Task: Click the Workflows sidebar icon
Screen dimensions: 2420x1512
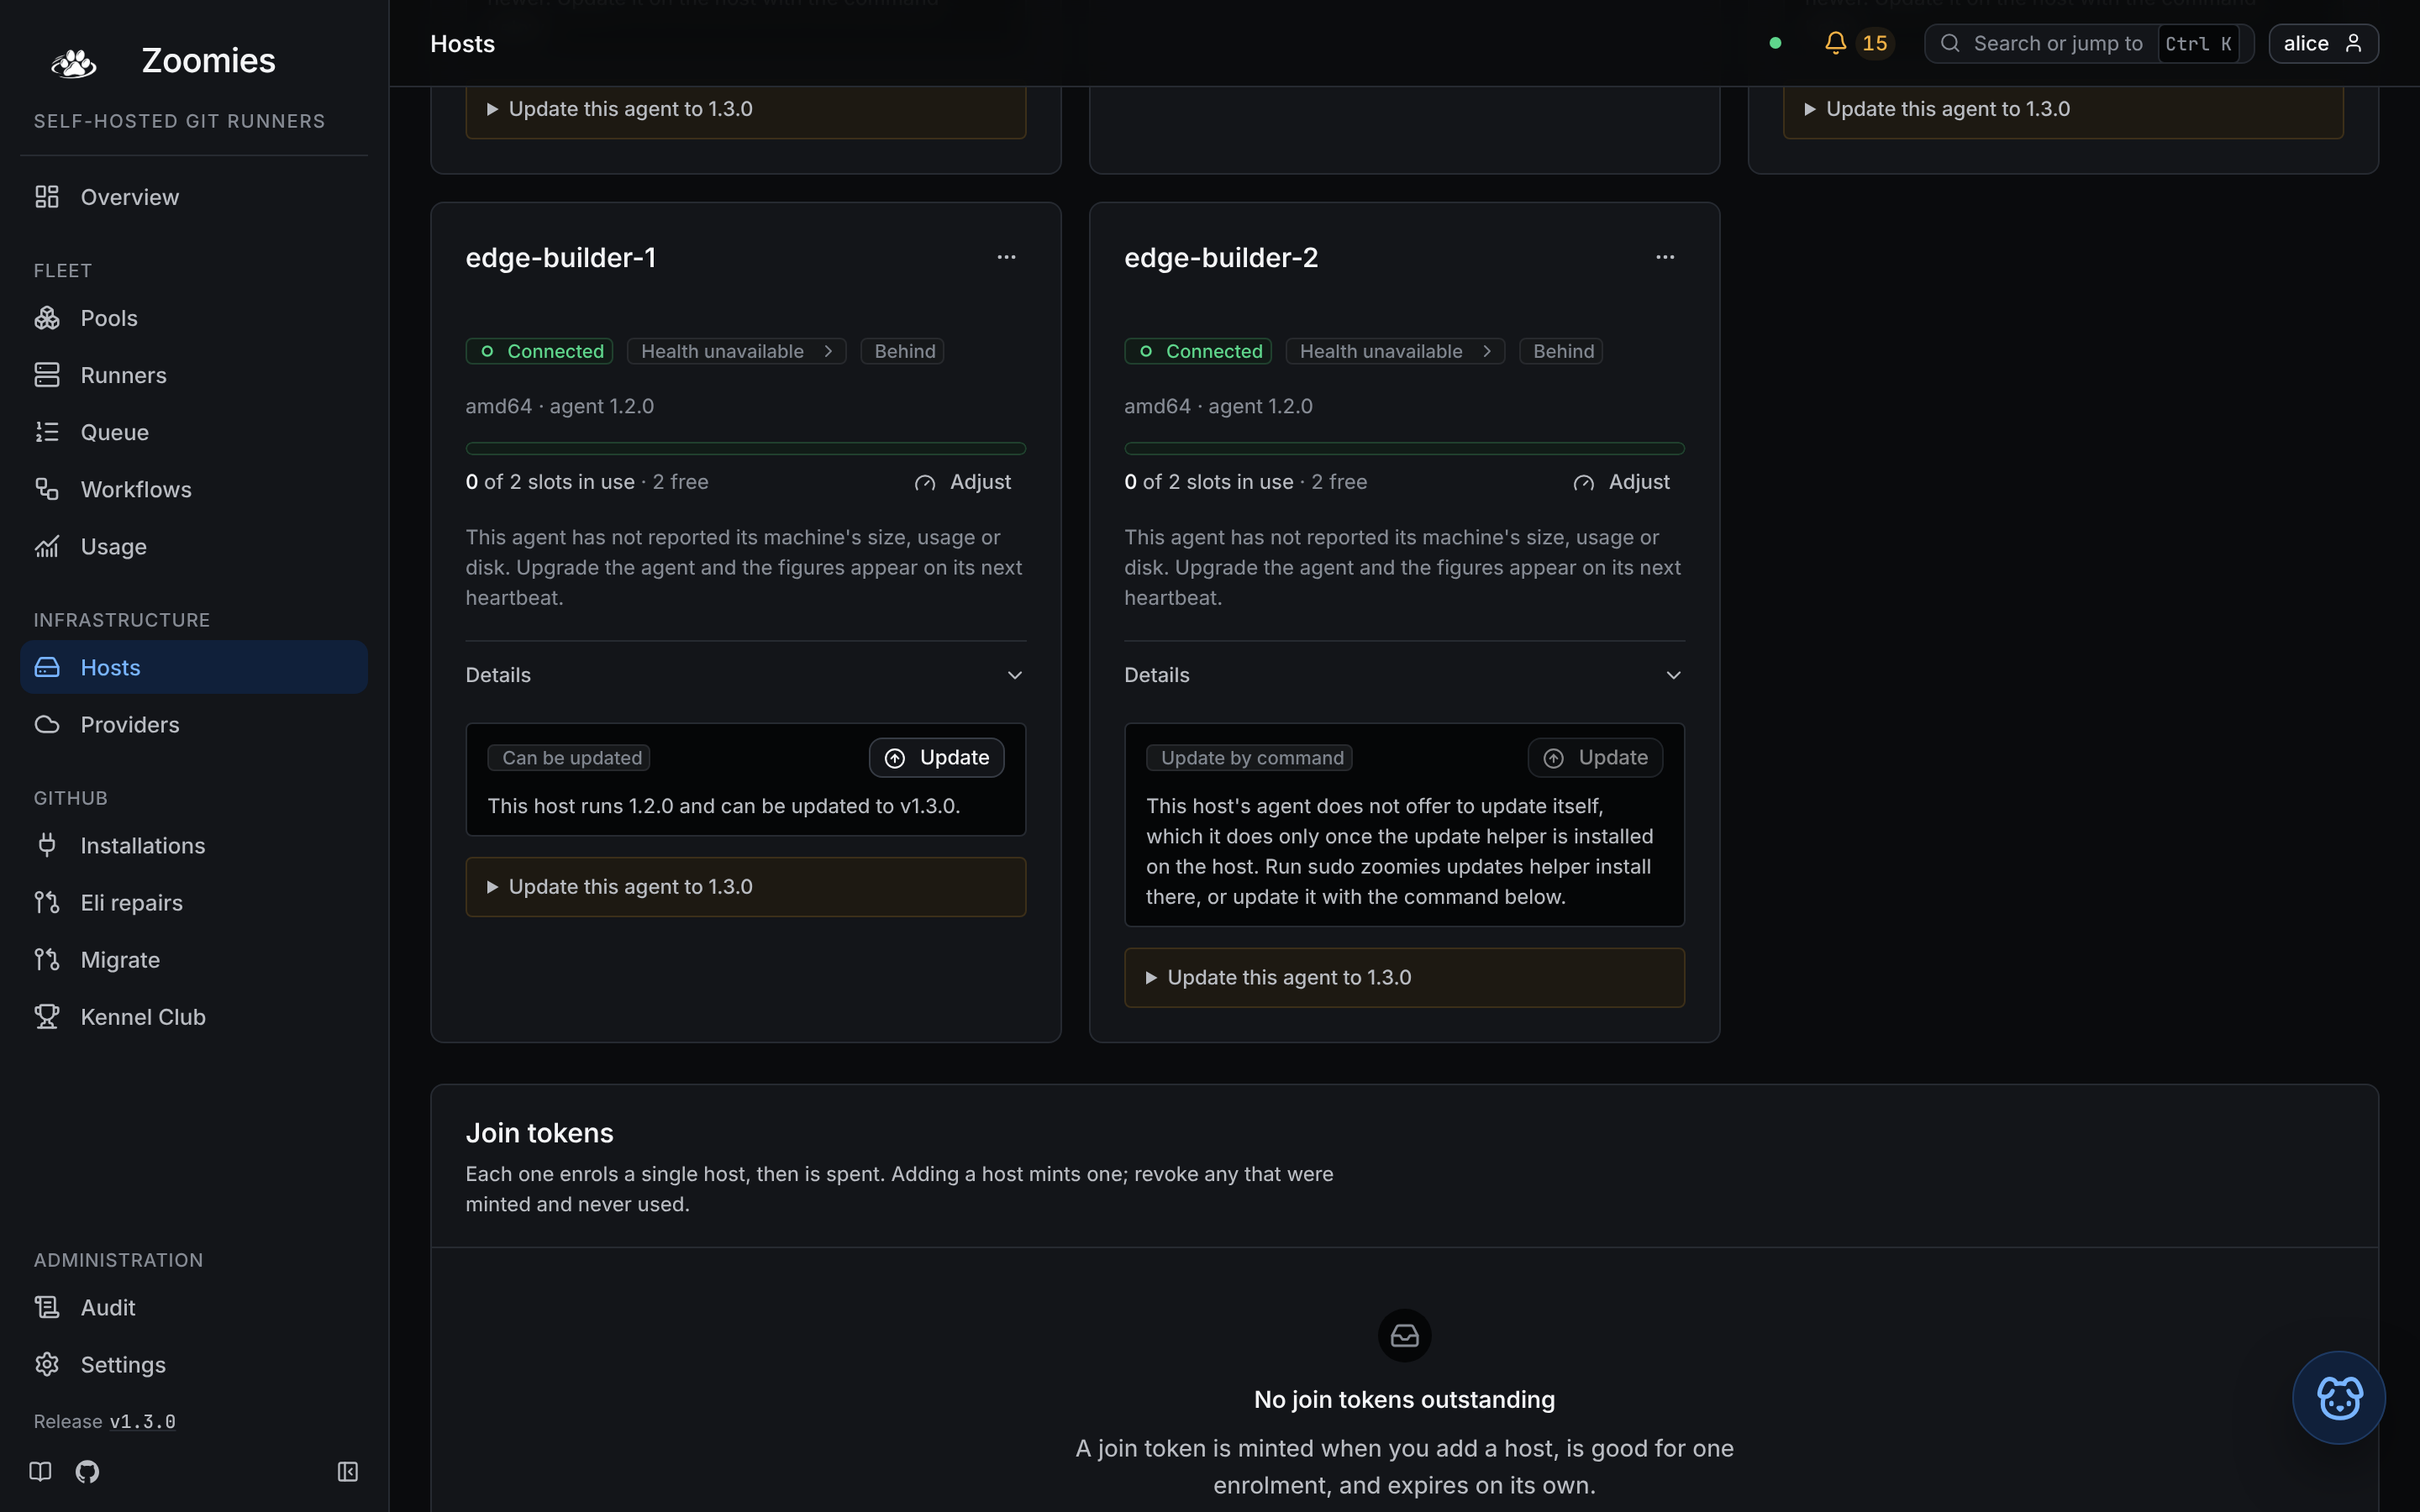Action: pyautogui.click(x=47, y=489)
